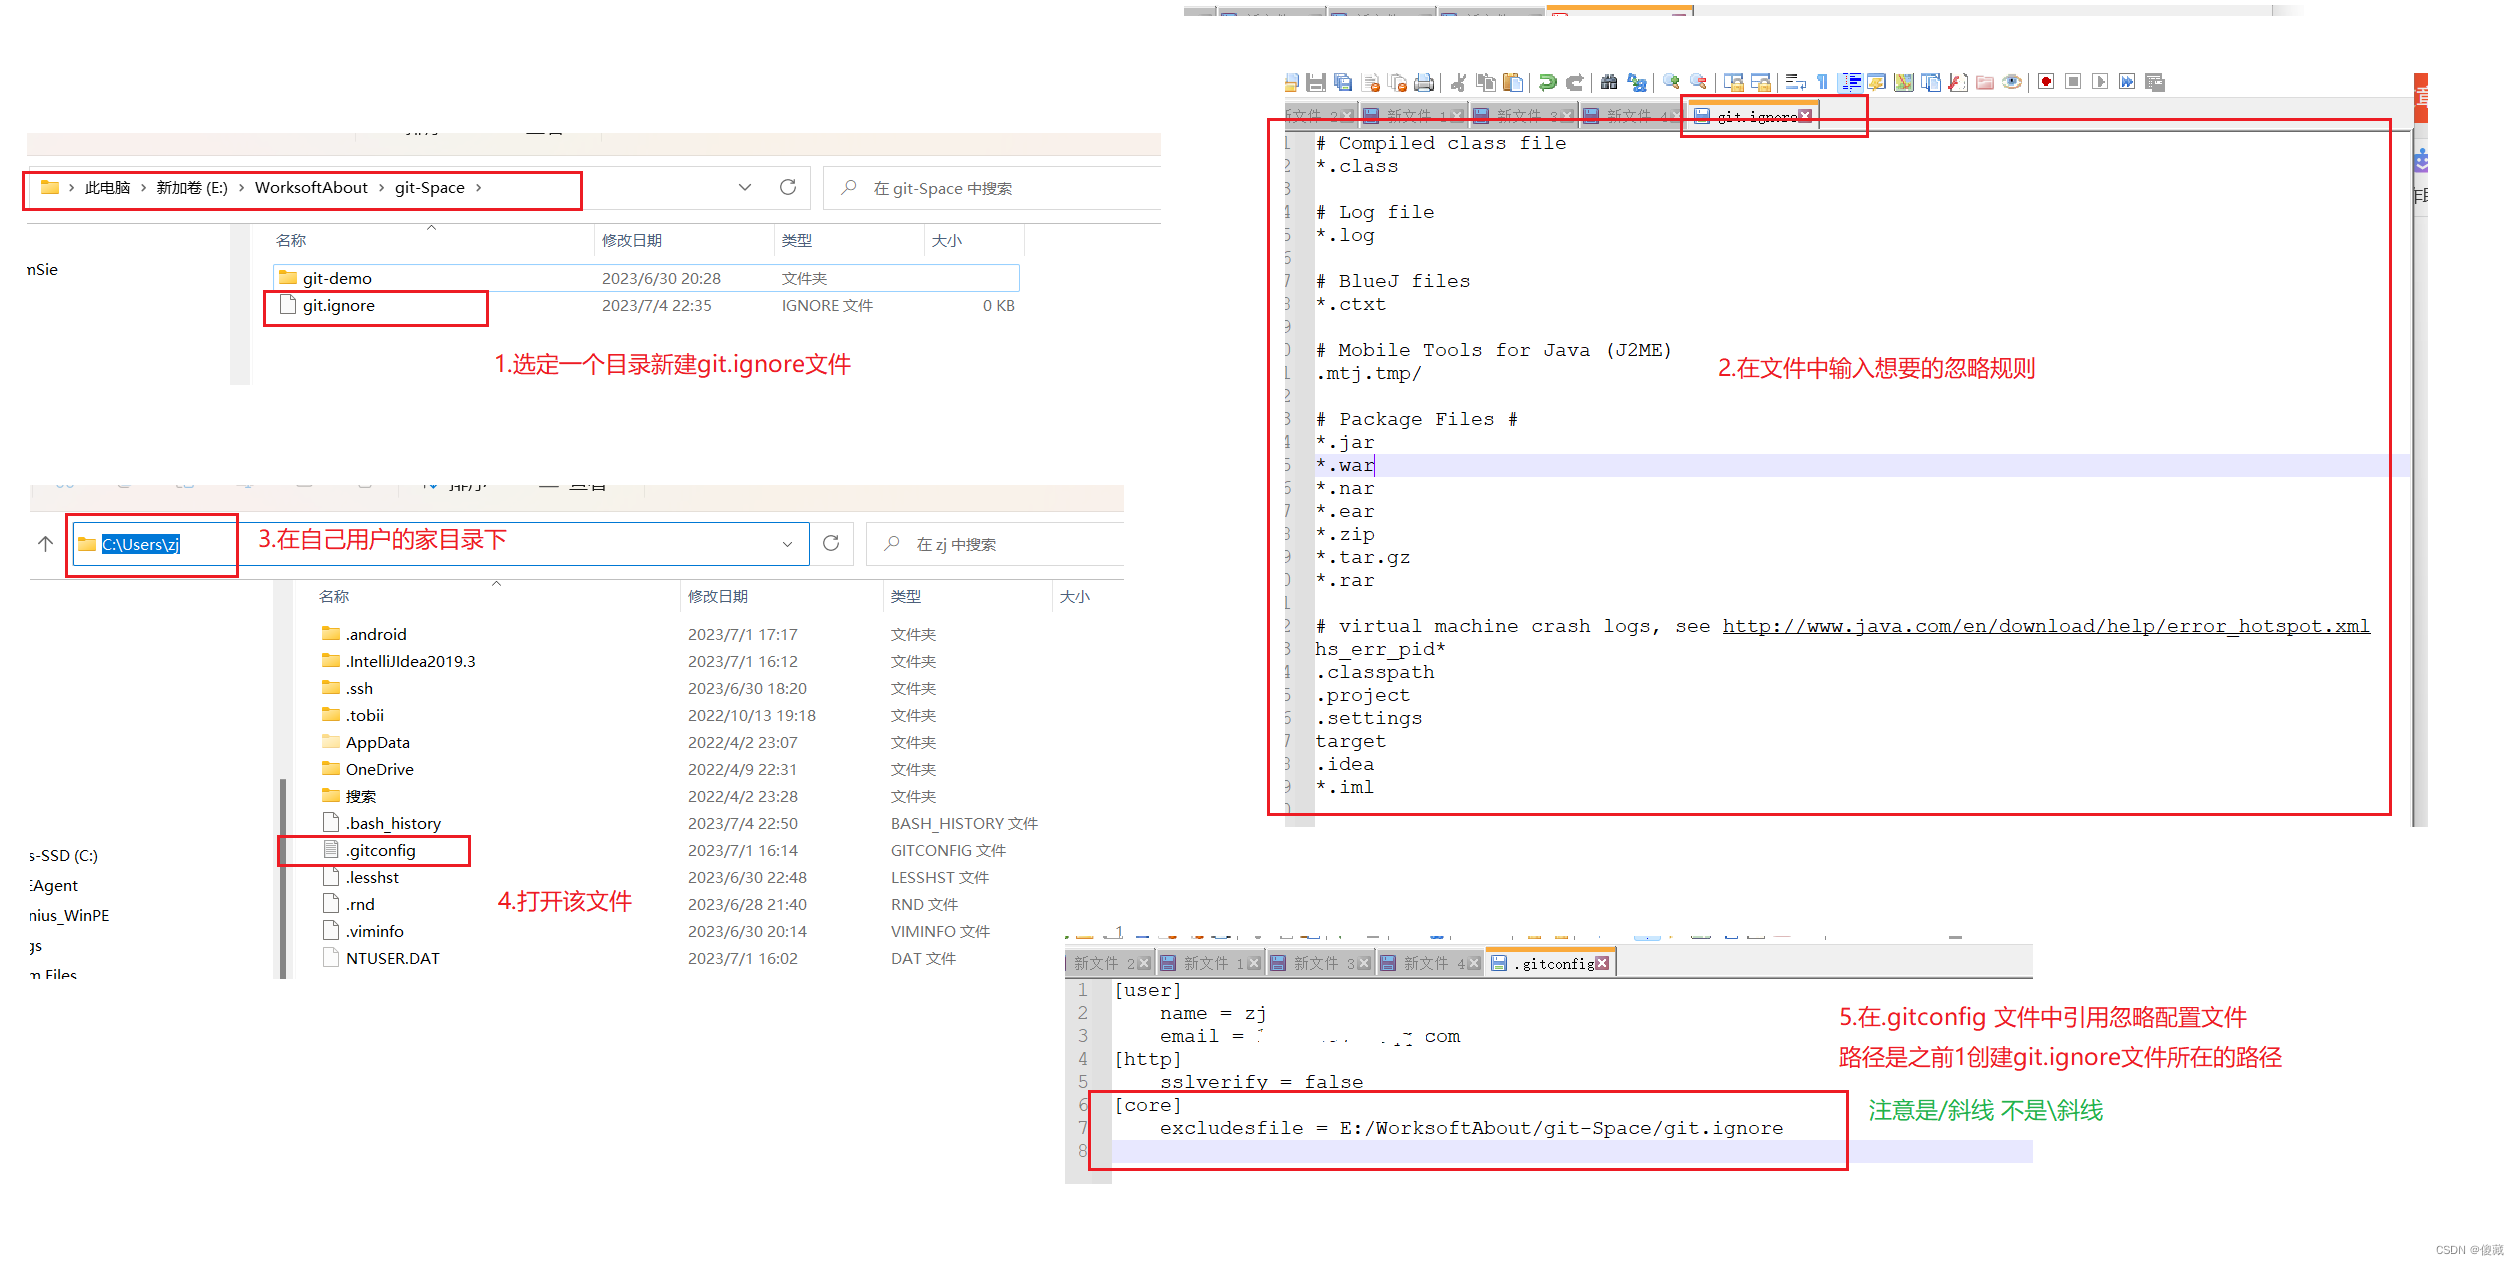Select s-SSD (C:) in navigation pane
Screen dimensions: 2519x1265
click(64, 856)
